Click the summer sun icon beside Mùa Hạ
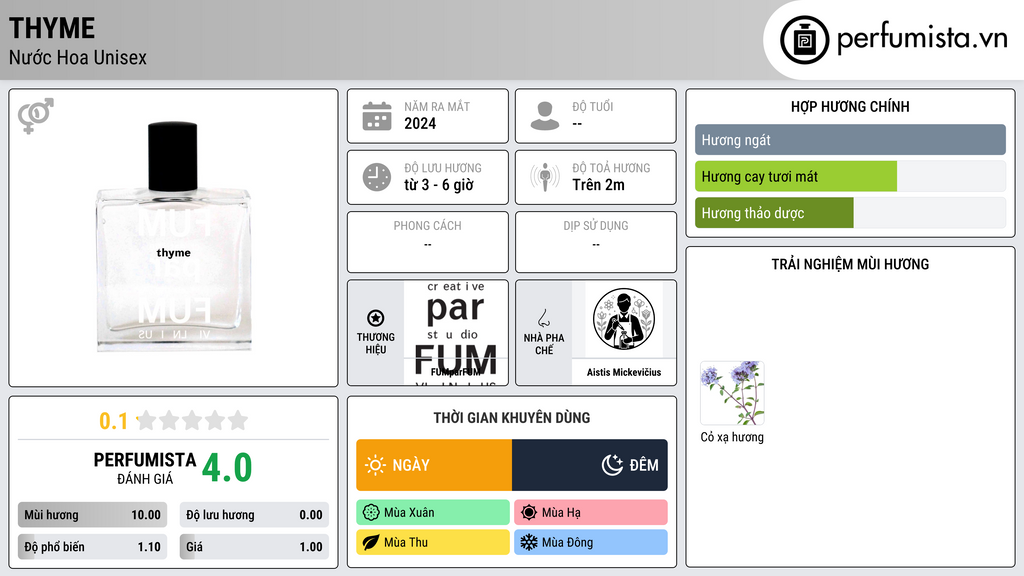This screenshot has width=1024, height=576. (529, 513)
